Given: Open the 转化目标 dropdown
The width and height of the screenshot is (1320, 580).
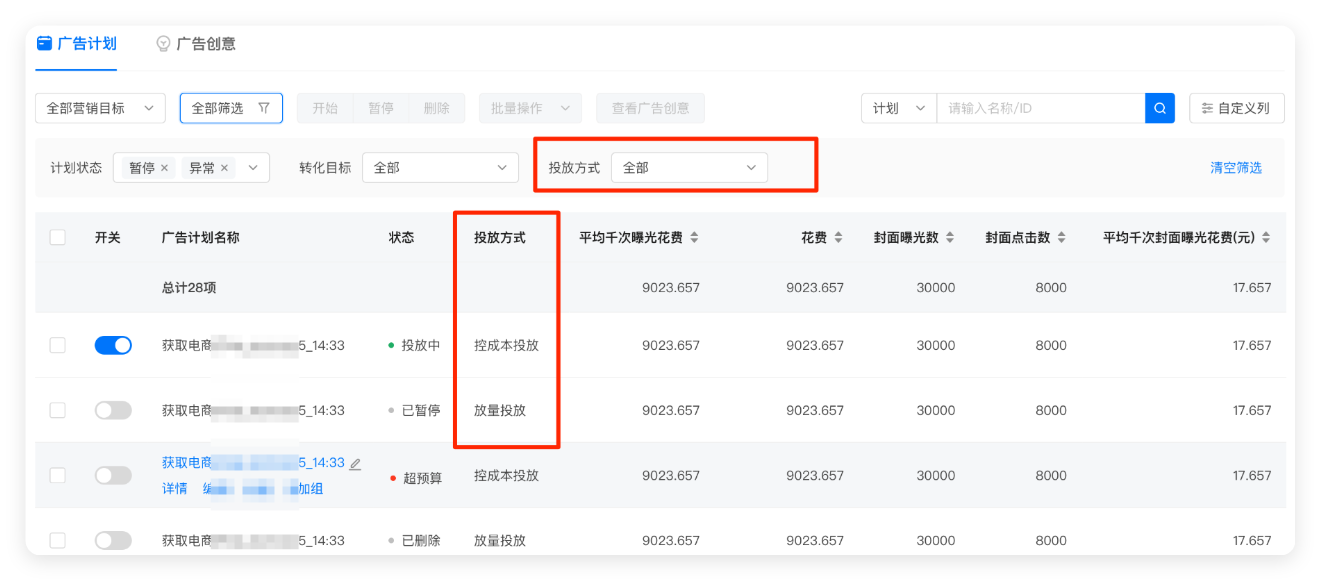Looking at the screenshot, I should pos(440,167).
